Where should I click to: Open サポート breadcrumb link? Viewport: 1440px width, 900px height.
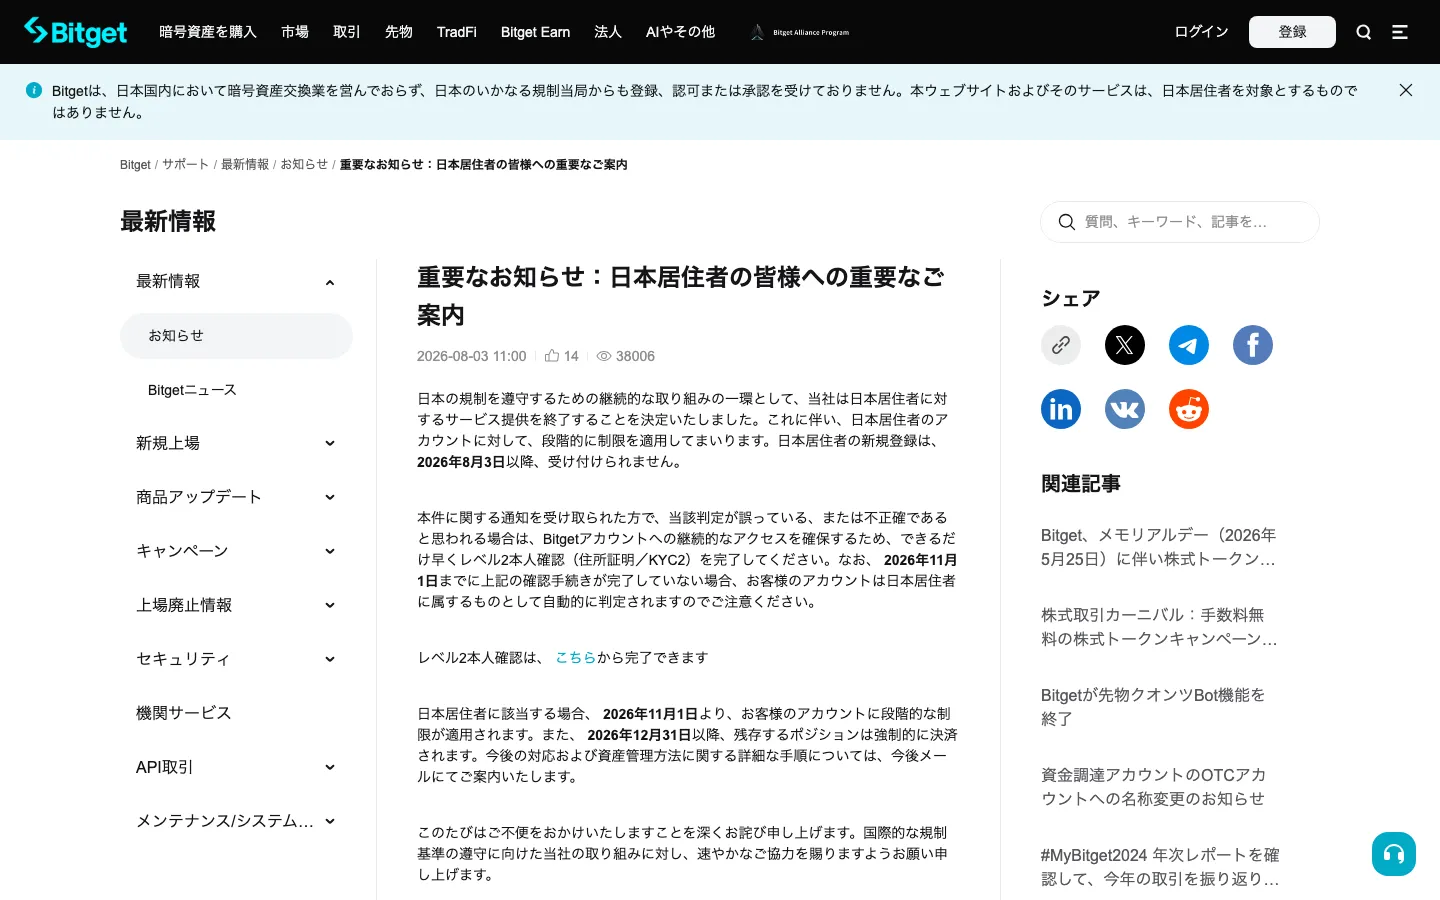click(x=185, y=164)
